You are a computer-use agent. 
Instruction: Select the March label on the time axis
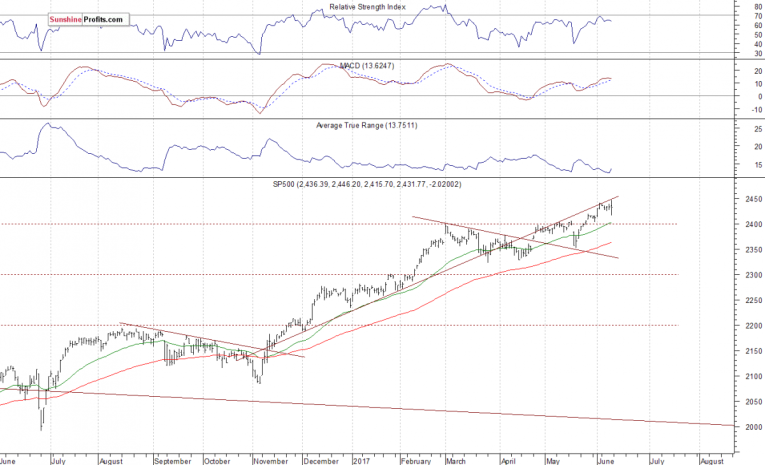point(456,462)
